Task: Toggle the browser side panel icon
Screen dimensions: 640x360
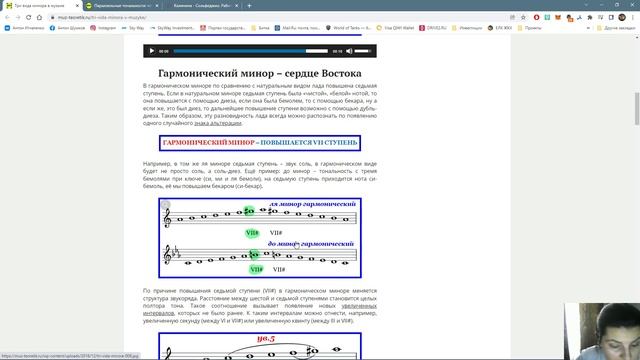Action: point(611,18)
